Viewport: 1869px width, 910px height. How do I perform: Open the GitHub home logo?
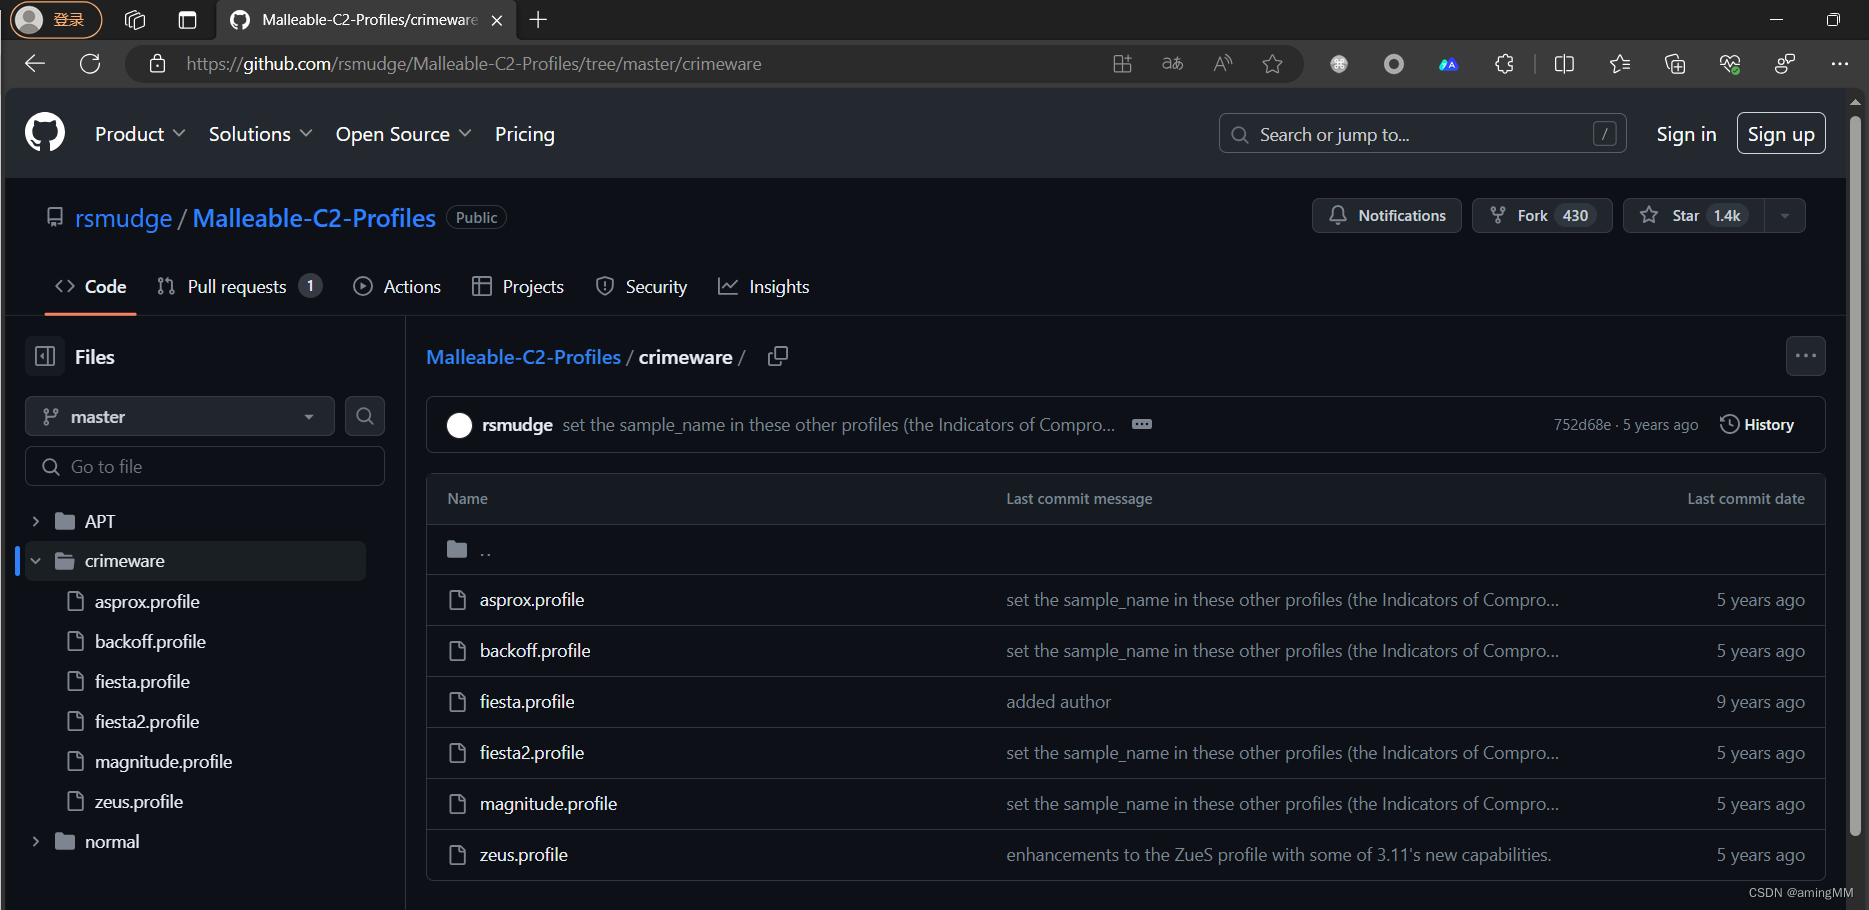(45, 133)
